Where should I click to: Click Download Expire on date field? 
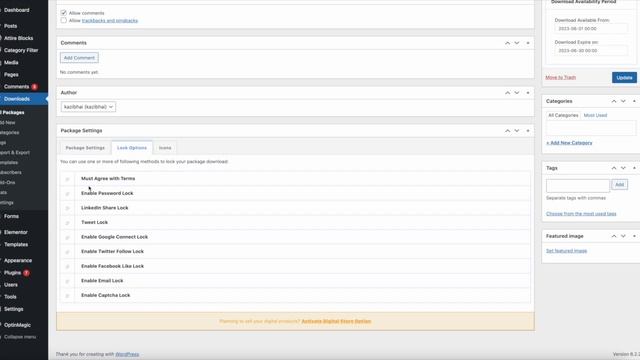coord(591,51)
